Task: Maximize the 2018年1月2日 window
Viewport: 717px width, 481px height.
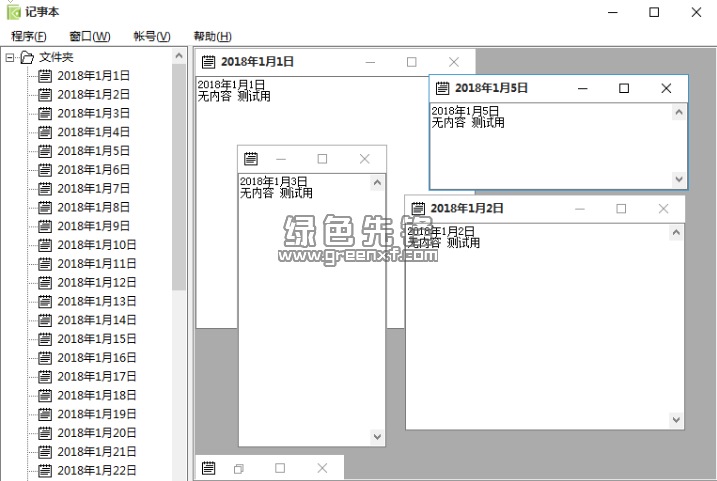Action: tap(621, 209)
